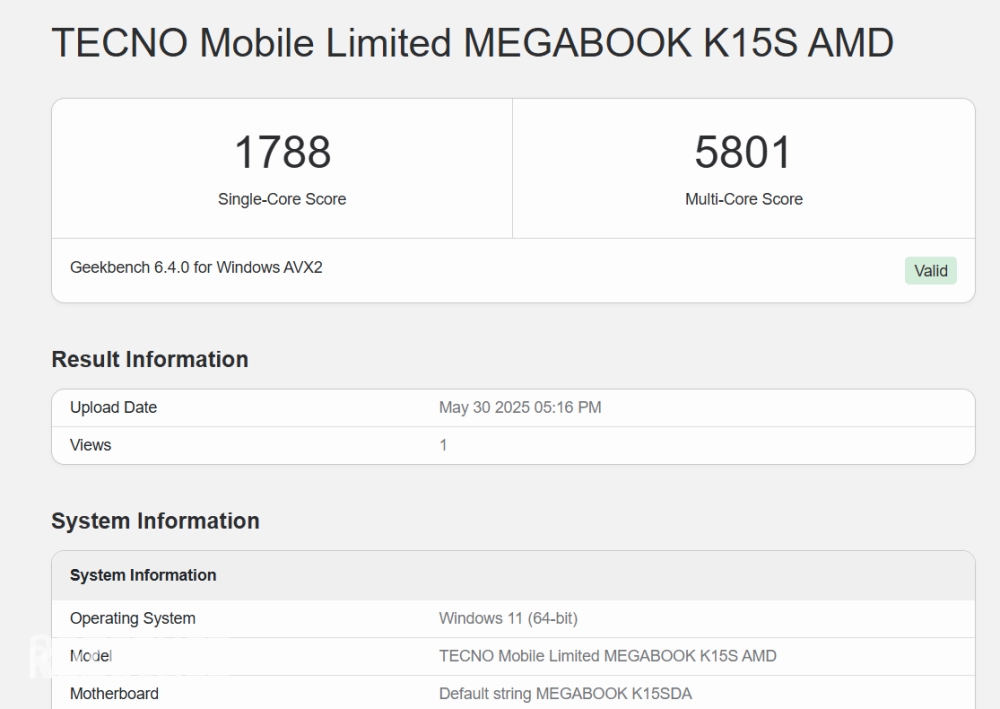Image resolution: width=1000 pixels, height=709 pixels.
Task: Click the TECNO MEGABOOK K15S AMD page title
Action: tap(472, 44)
